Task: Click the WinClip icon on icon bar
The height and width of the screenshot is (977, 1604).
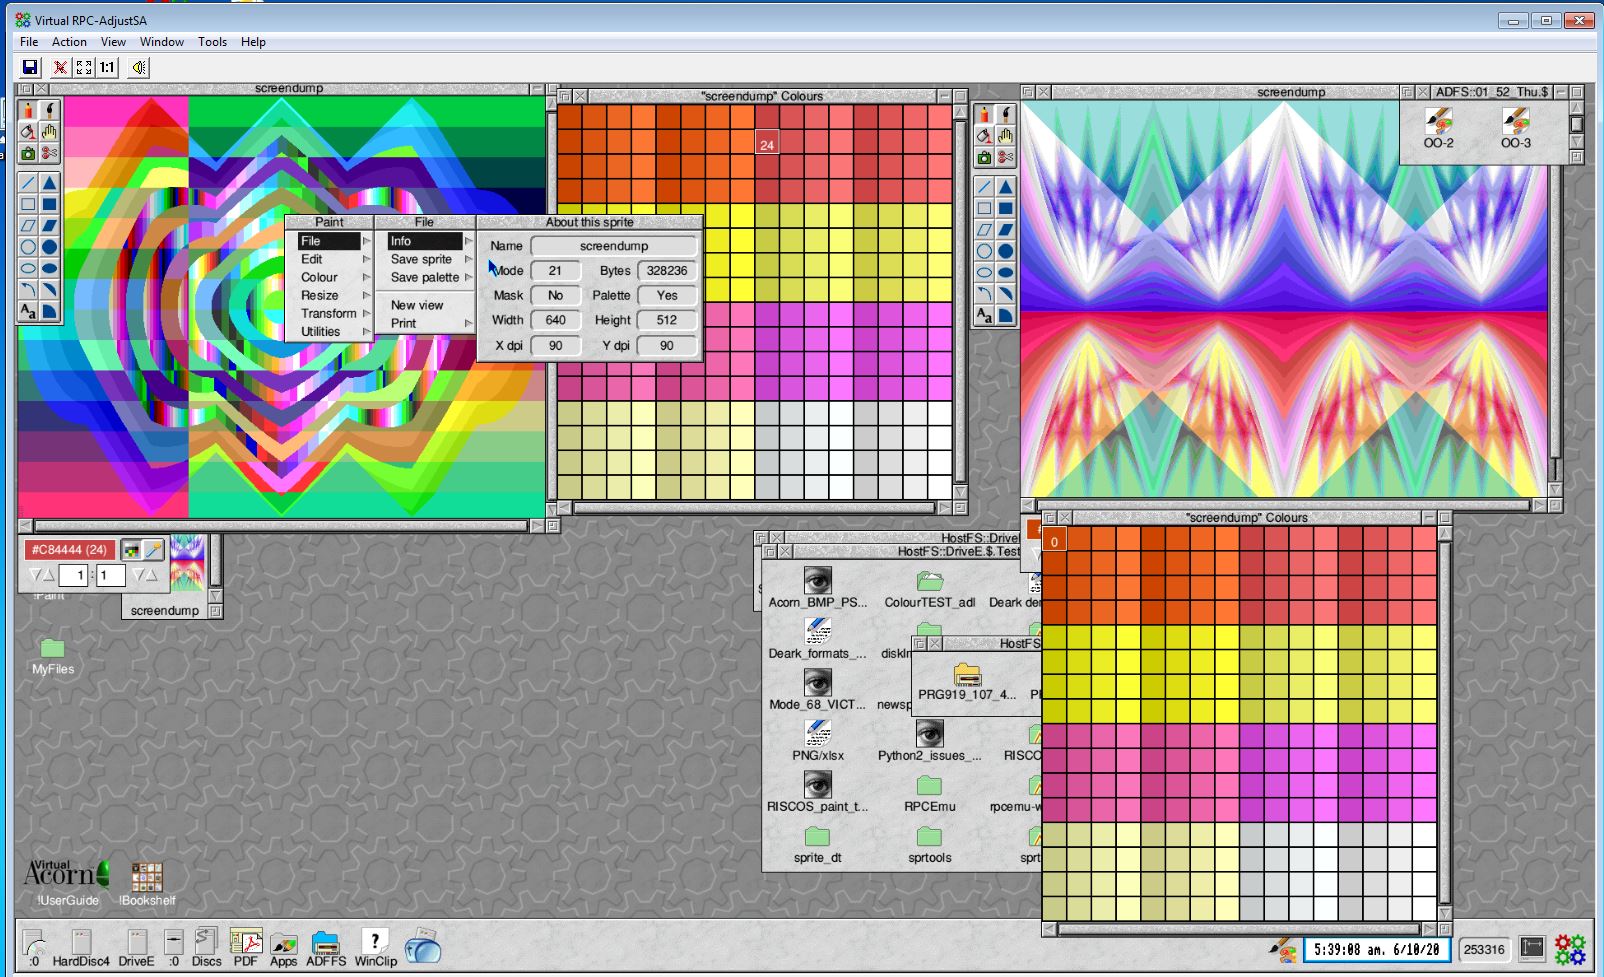Action: [375, 948]
